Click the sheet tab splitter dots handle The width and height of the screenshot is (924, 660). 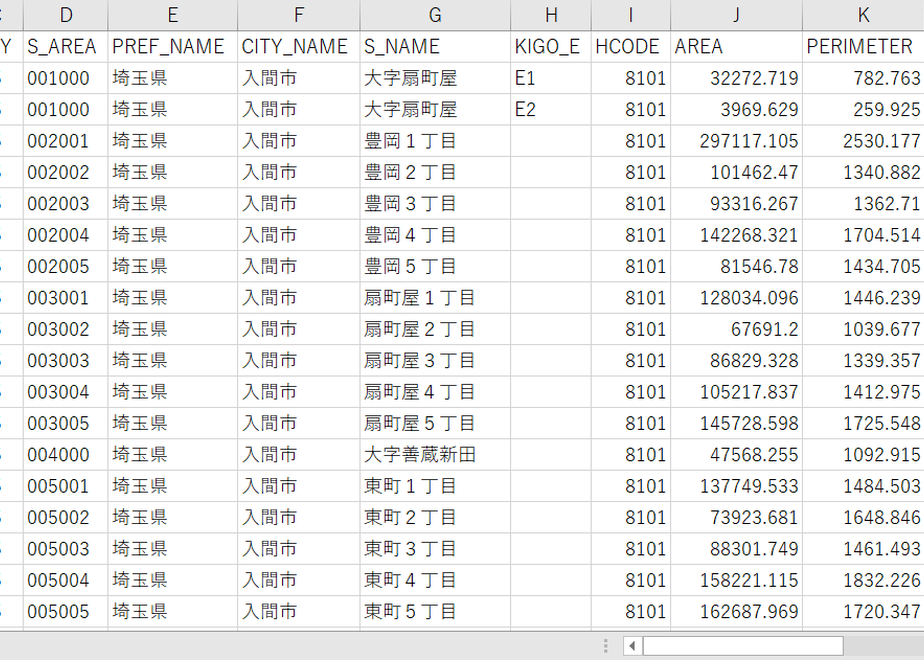pos(605,646)
